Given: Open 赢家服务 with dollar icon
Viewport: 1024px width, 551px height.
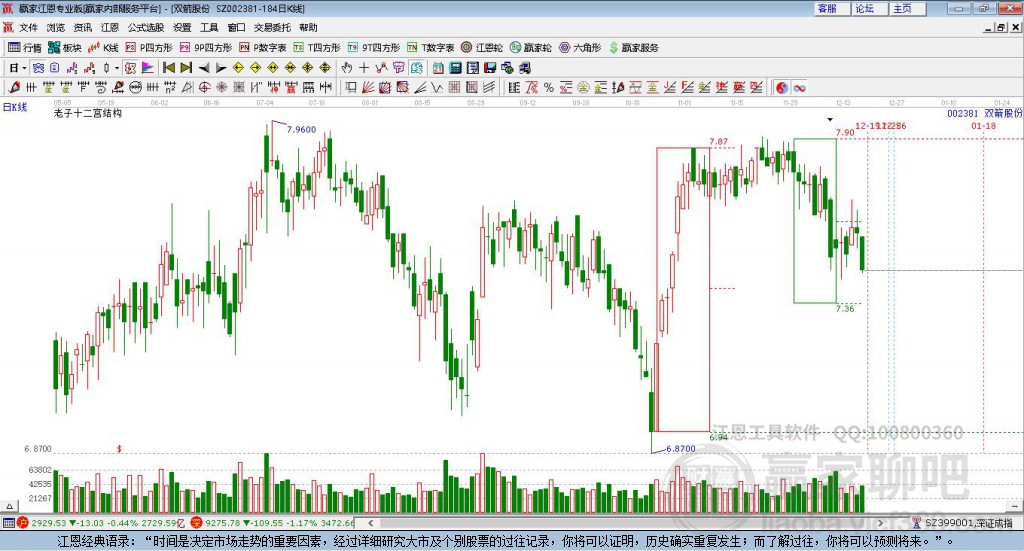Looking at the screenshot, I should pos(633,48).
